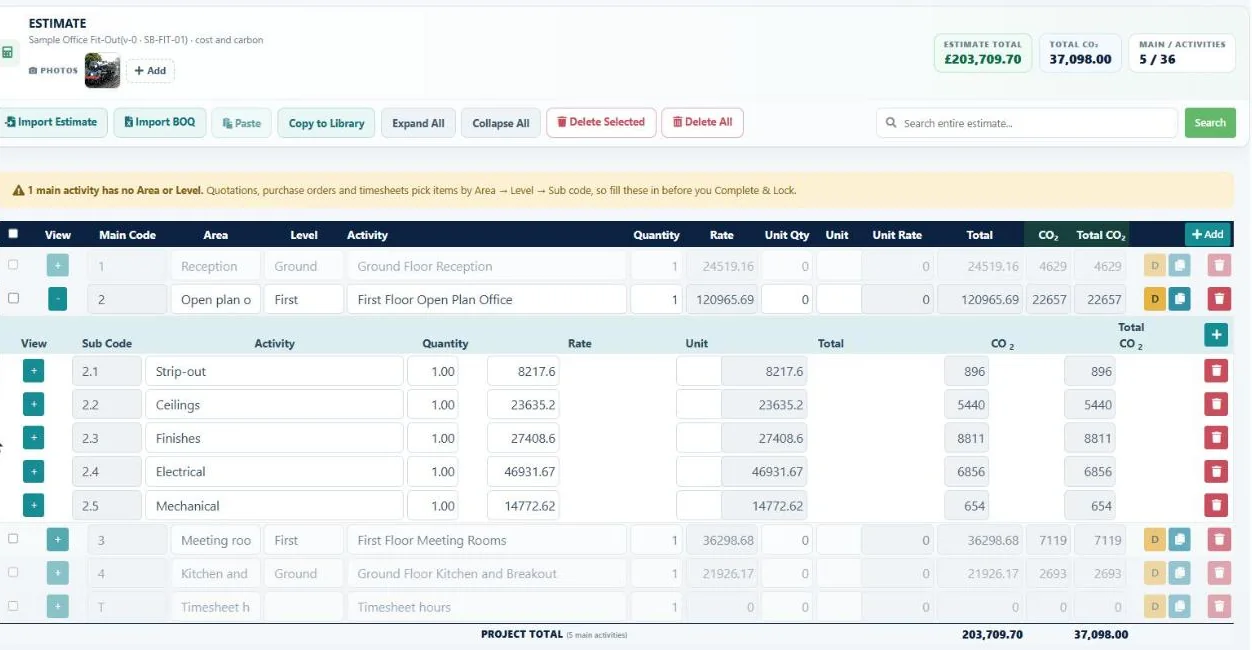Collapse main activity 2 Open Plan Office
This screenshot has height=650, width=1252.
tap(57, 299)
